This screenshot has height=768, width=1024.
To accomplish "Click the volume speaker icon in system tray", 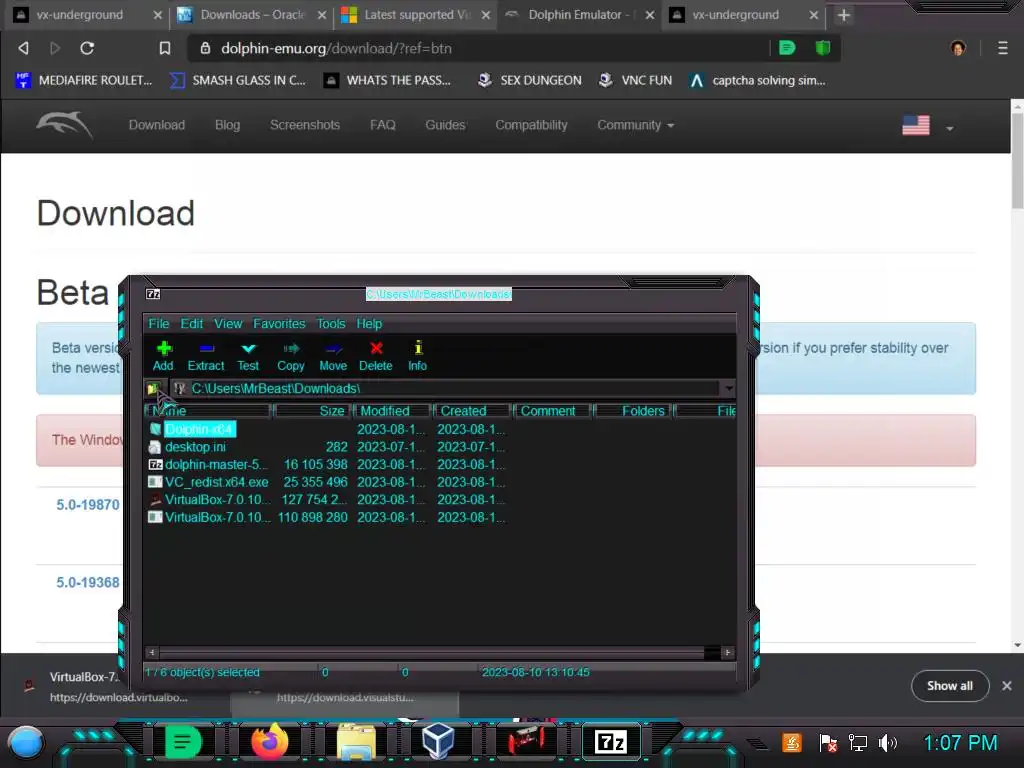I will 888,743.
